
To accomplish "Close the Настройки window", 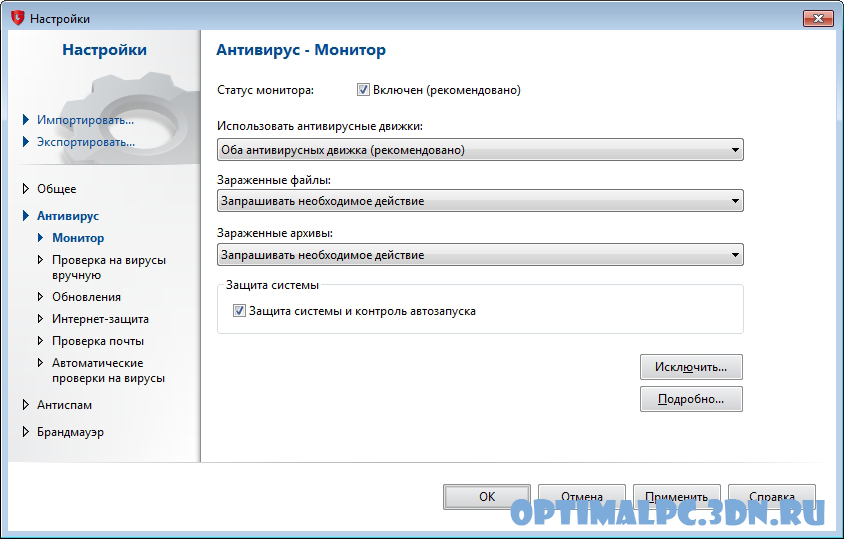I will coord(818,18).
